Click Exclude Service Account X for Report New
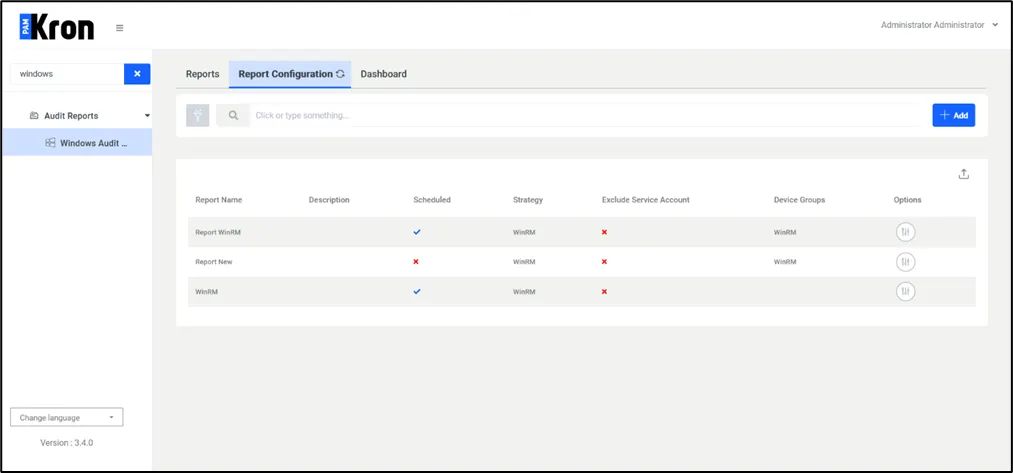Viewport: 1013px width, 473px height. pyautogui.click(x=604, y=262)
